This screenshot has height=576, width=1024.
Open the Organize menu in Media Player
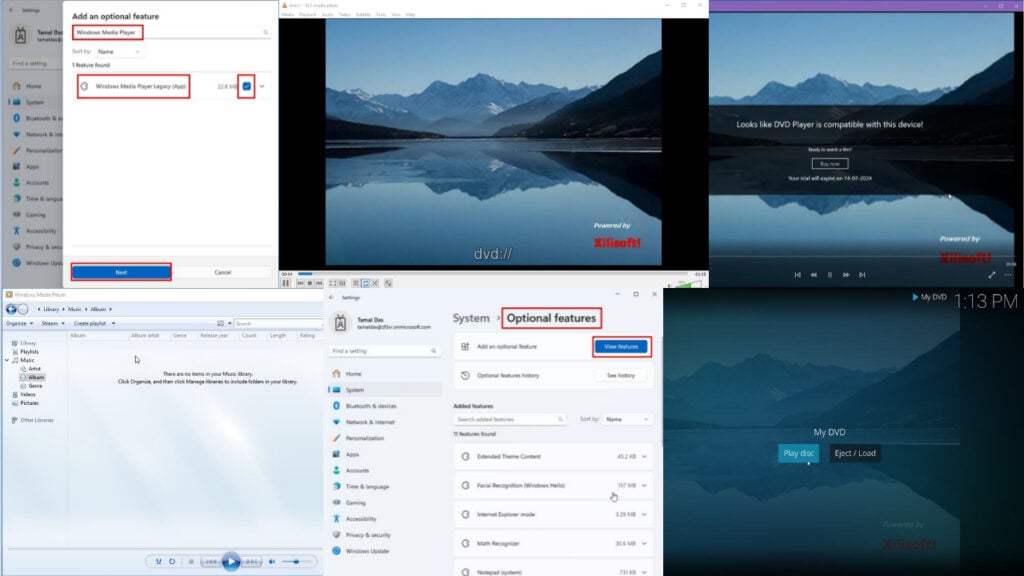[x=17, y=324]
